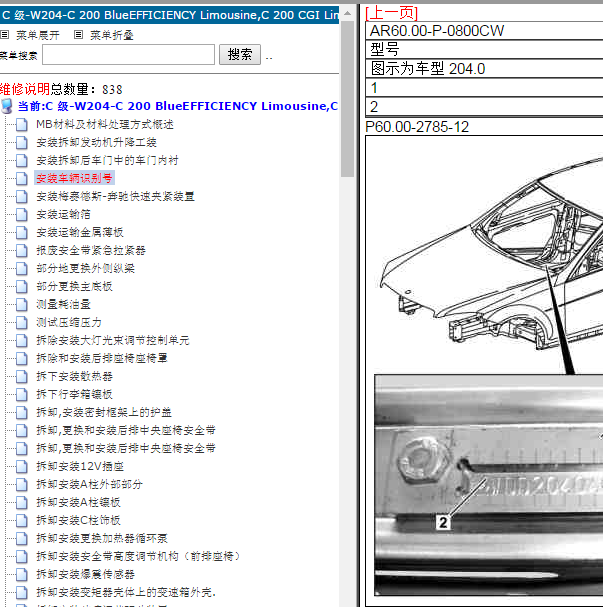603x607 pixels.
Task: Open tree item 拆卸安装12V插座
Action: 80,466
